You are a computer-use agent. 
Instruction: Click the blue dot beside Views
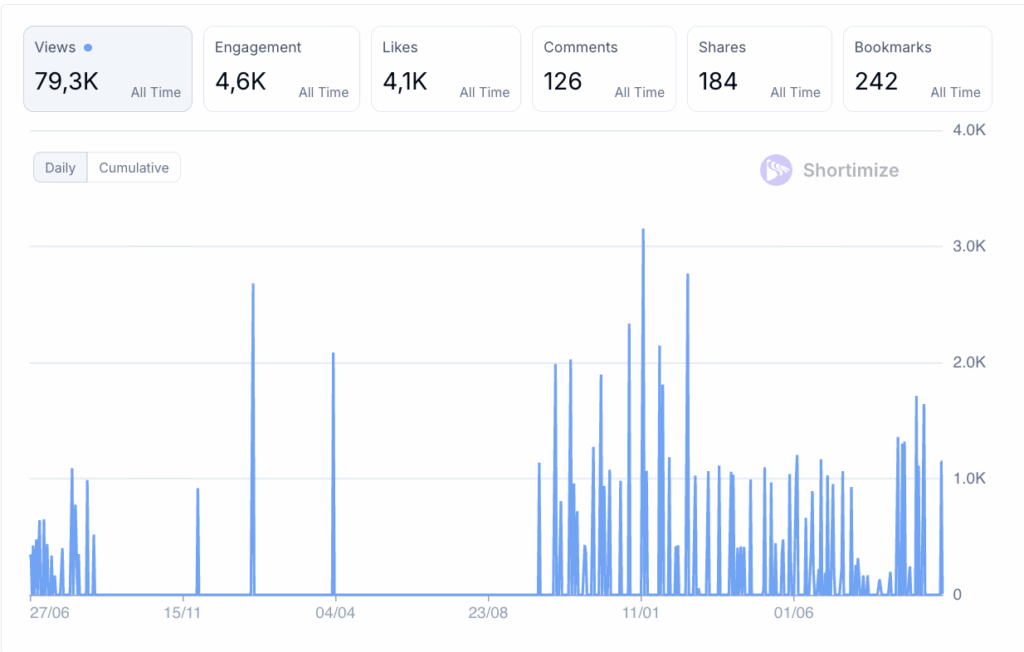point(88,47)
